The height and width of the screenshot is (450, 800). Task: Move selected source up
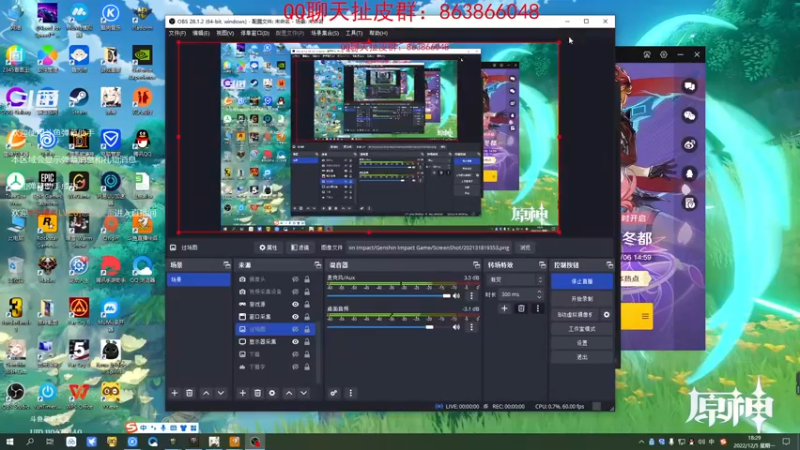tap(289, 393)
